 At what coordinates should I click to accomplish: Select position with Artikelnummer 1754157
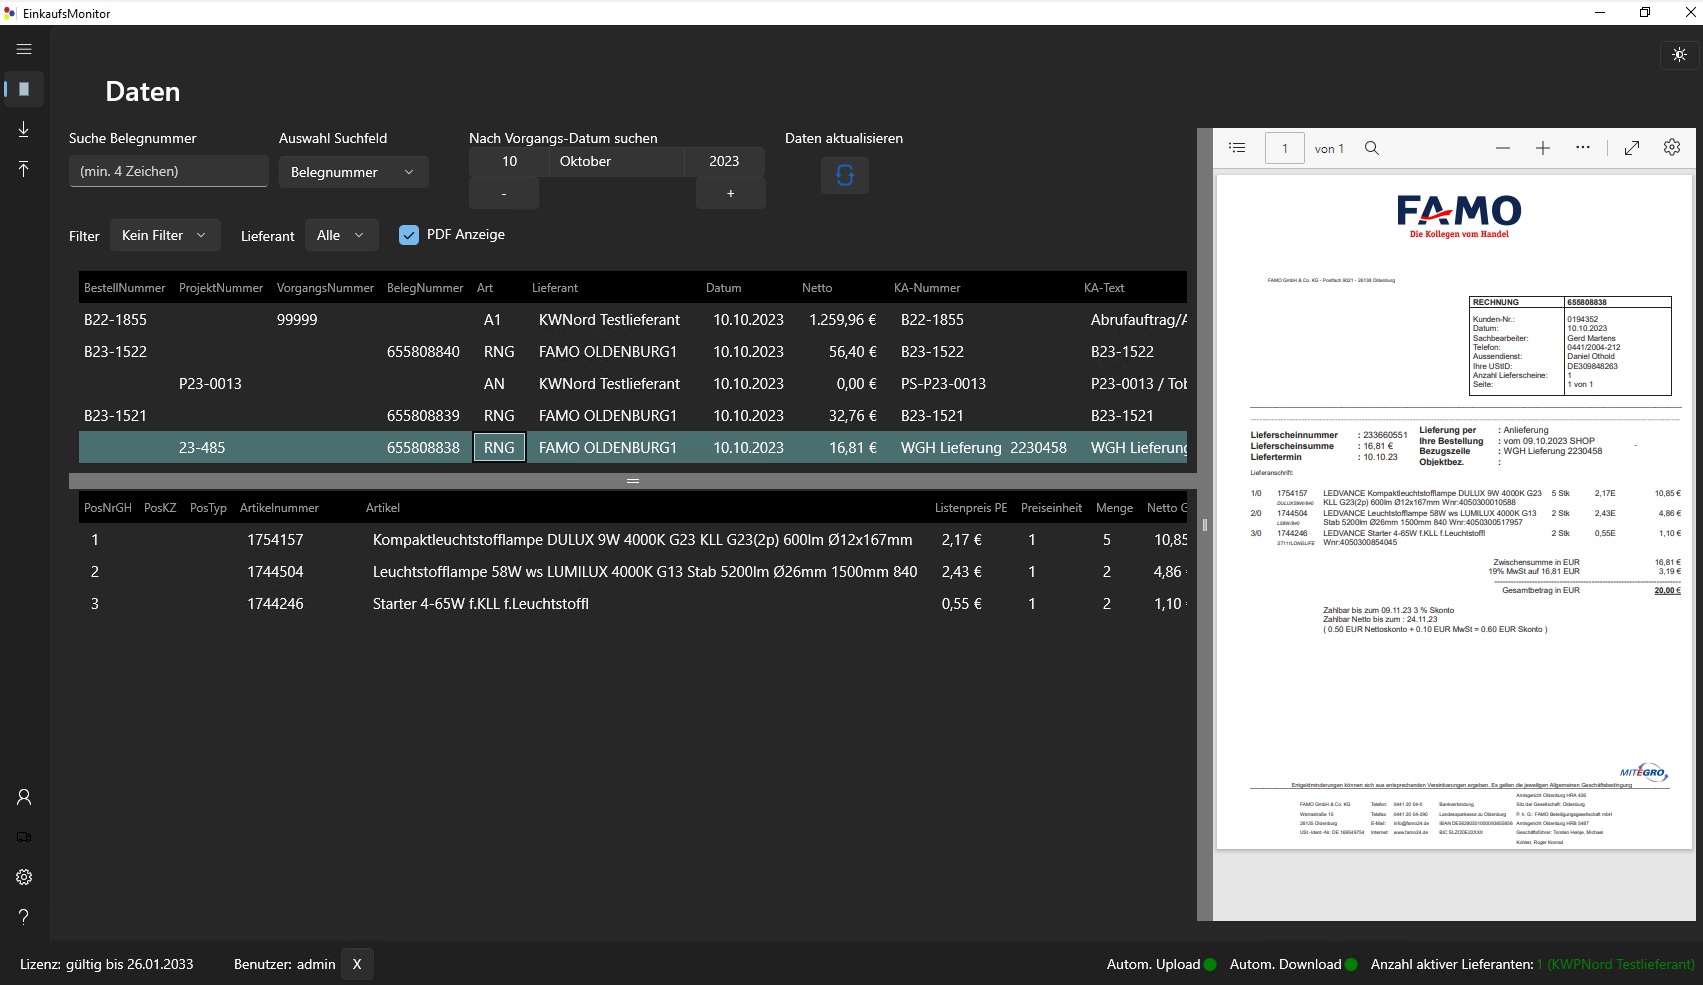click(633, 540)
